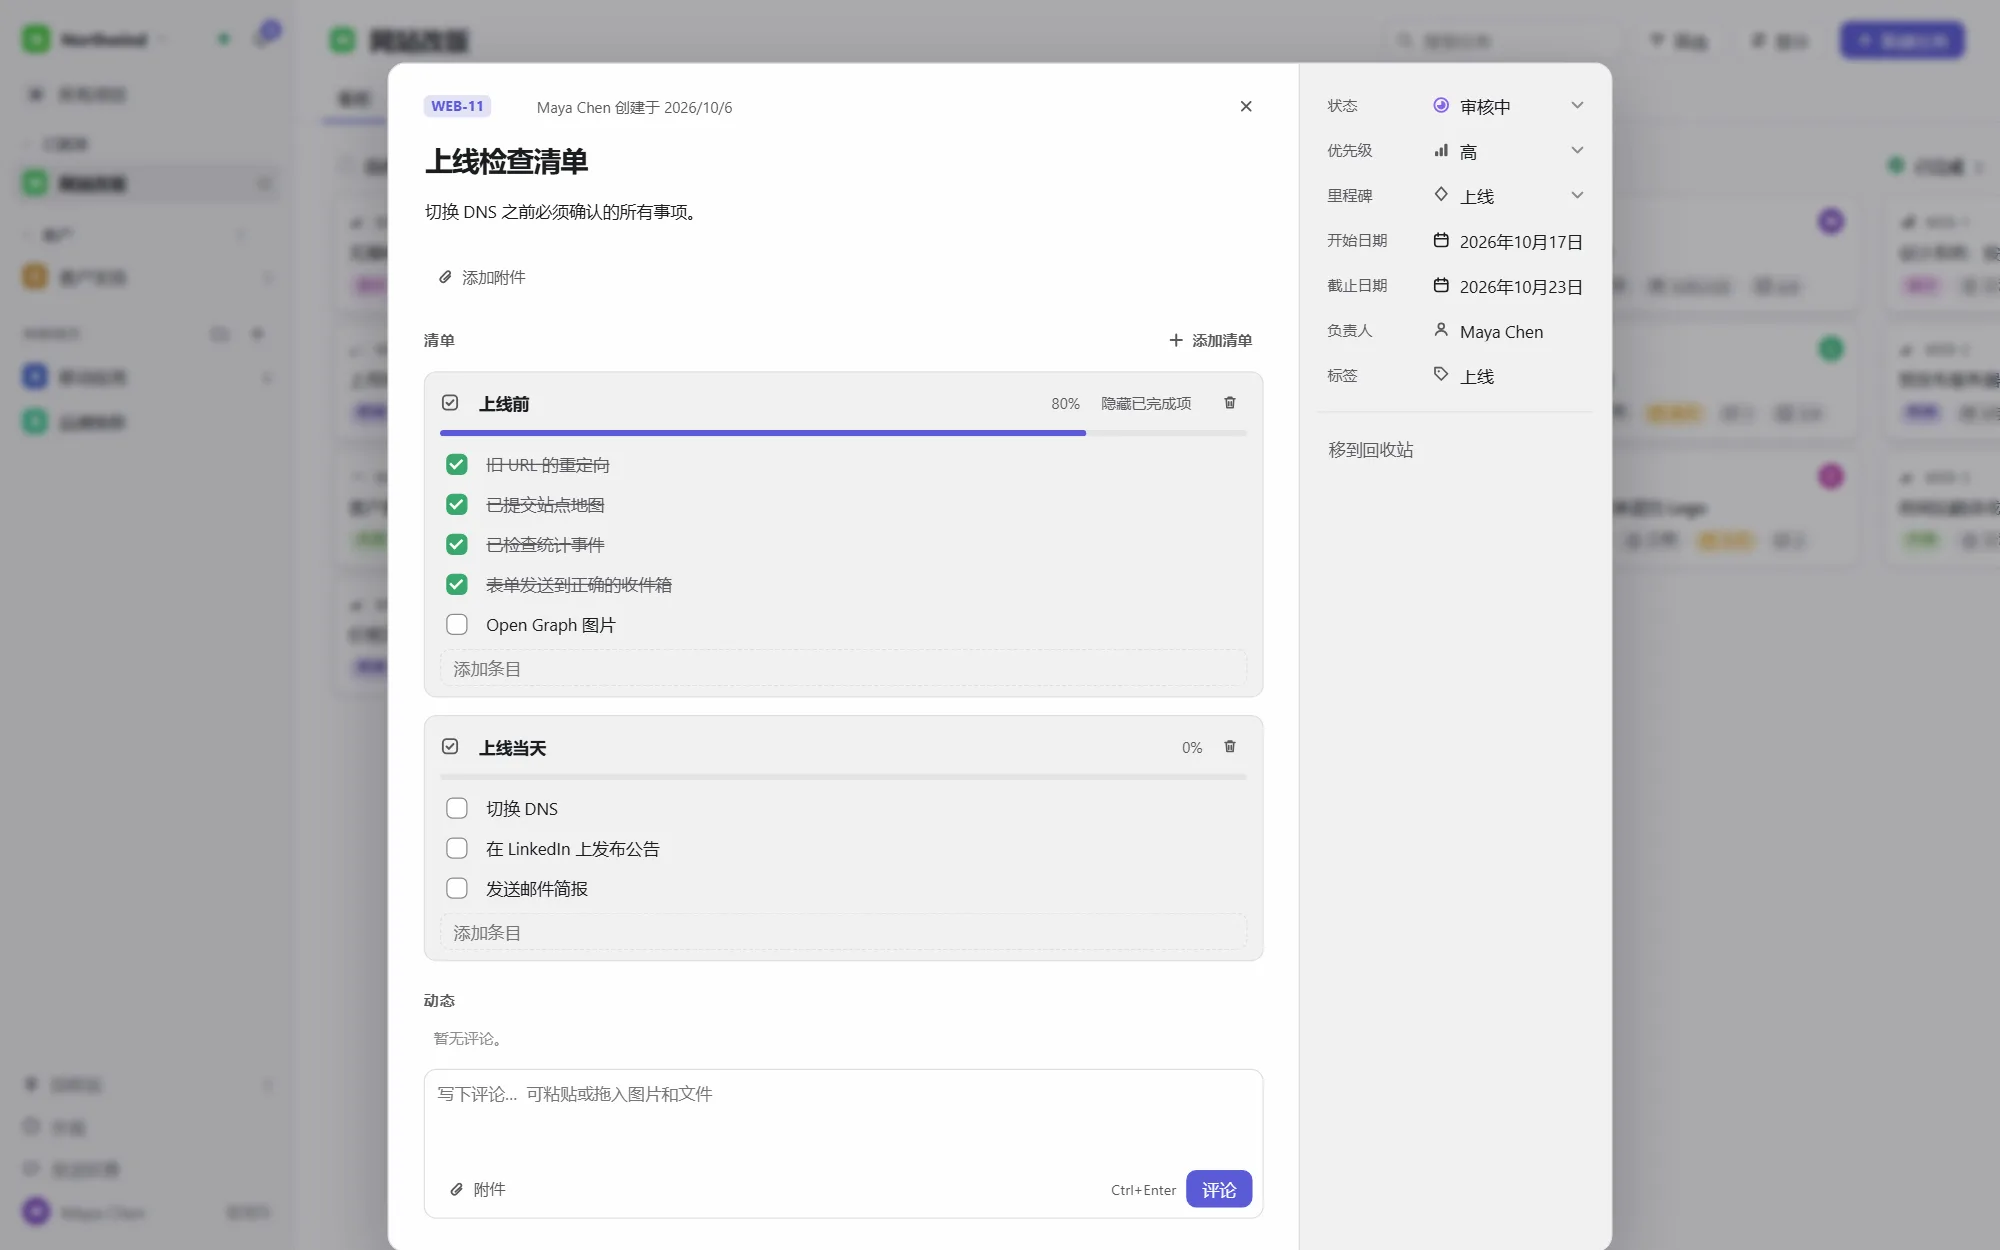Click the 附件 paperclip in comment box
Screen dimensions: 2000x1250
pyautogui.click(x=456, y=1189)
